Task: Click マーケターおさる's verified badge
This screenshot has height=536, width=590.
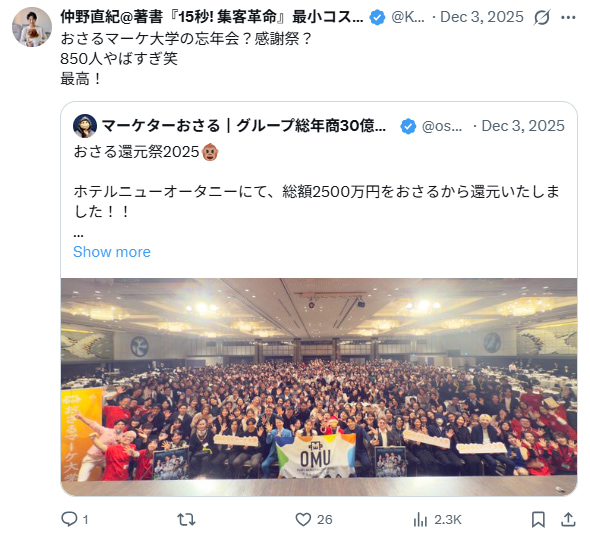Action: (408, 126)
